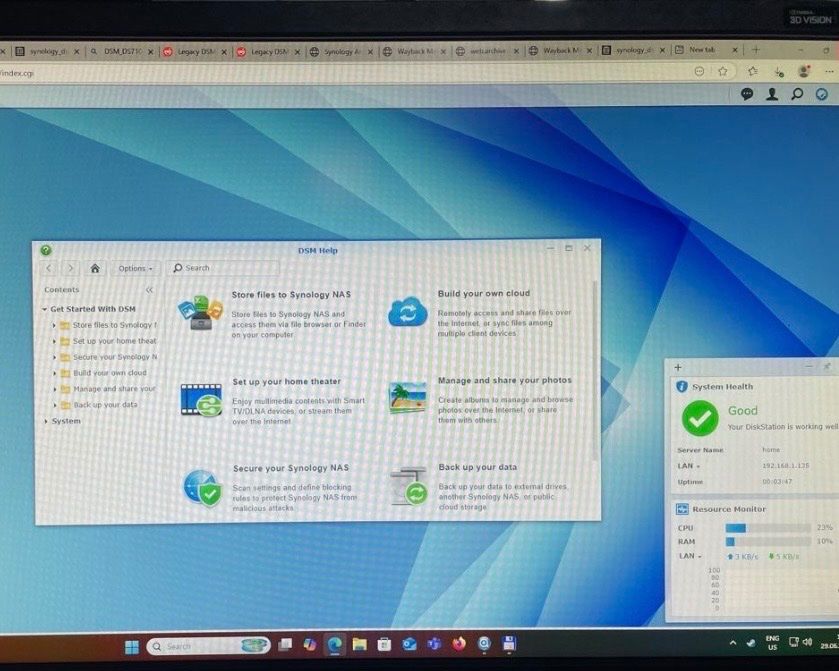Click the green DSM Help question mark icon
The height and width of the screenshot is (671, 839).
coord(46,250)
